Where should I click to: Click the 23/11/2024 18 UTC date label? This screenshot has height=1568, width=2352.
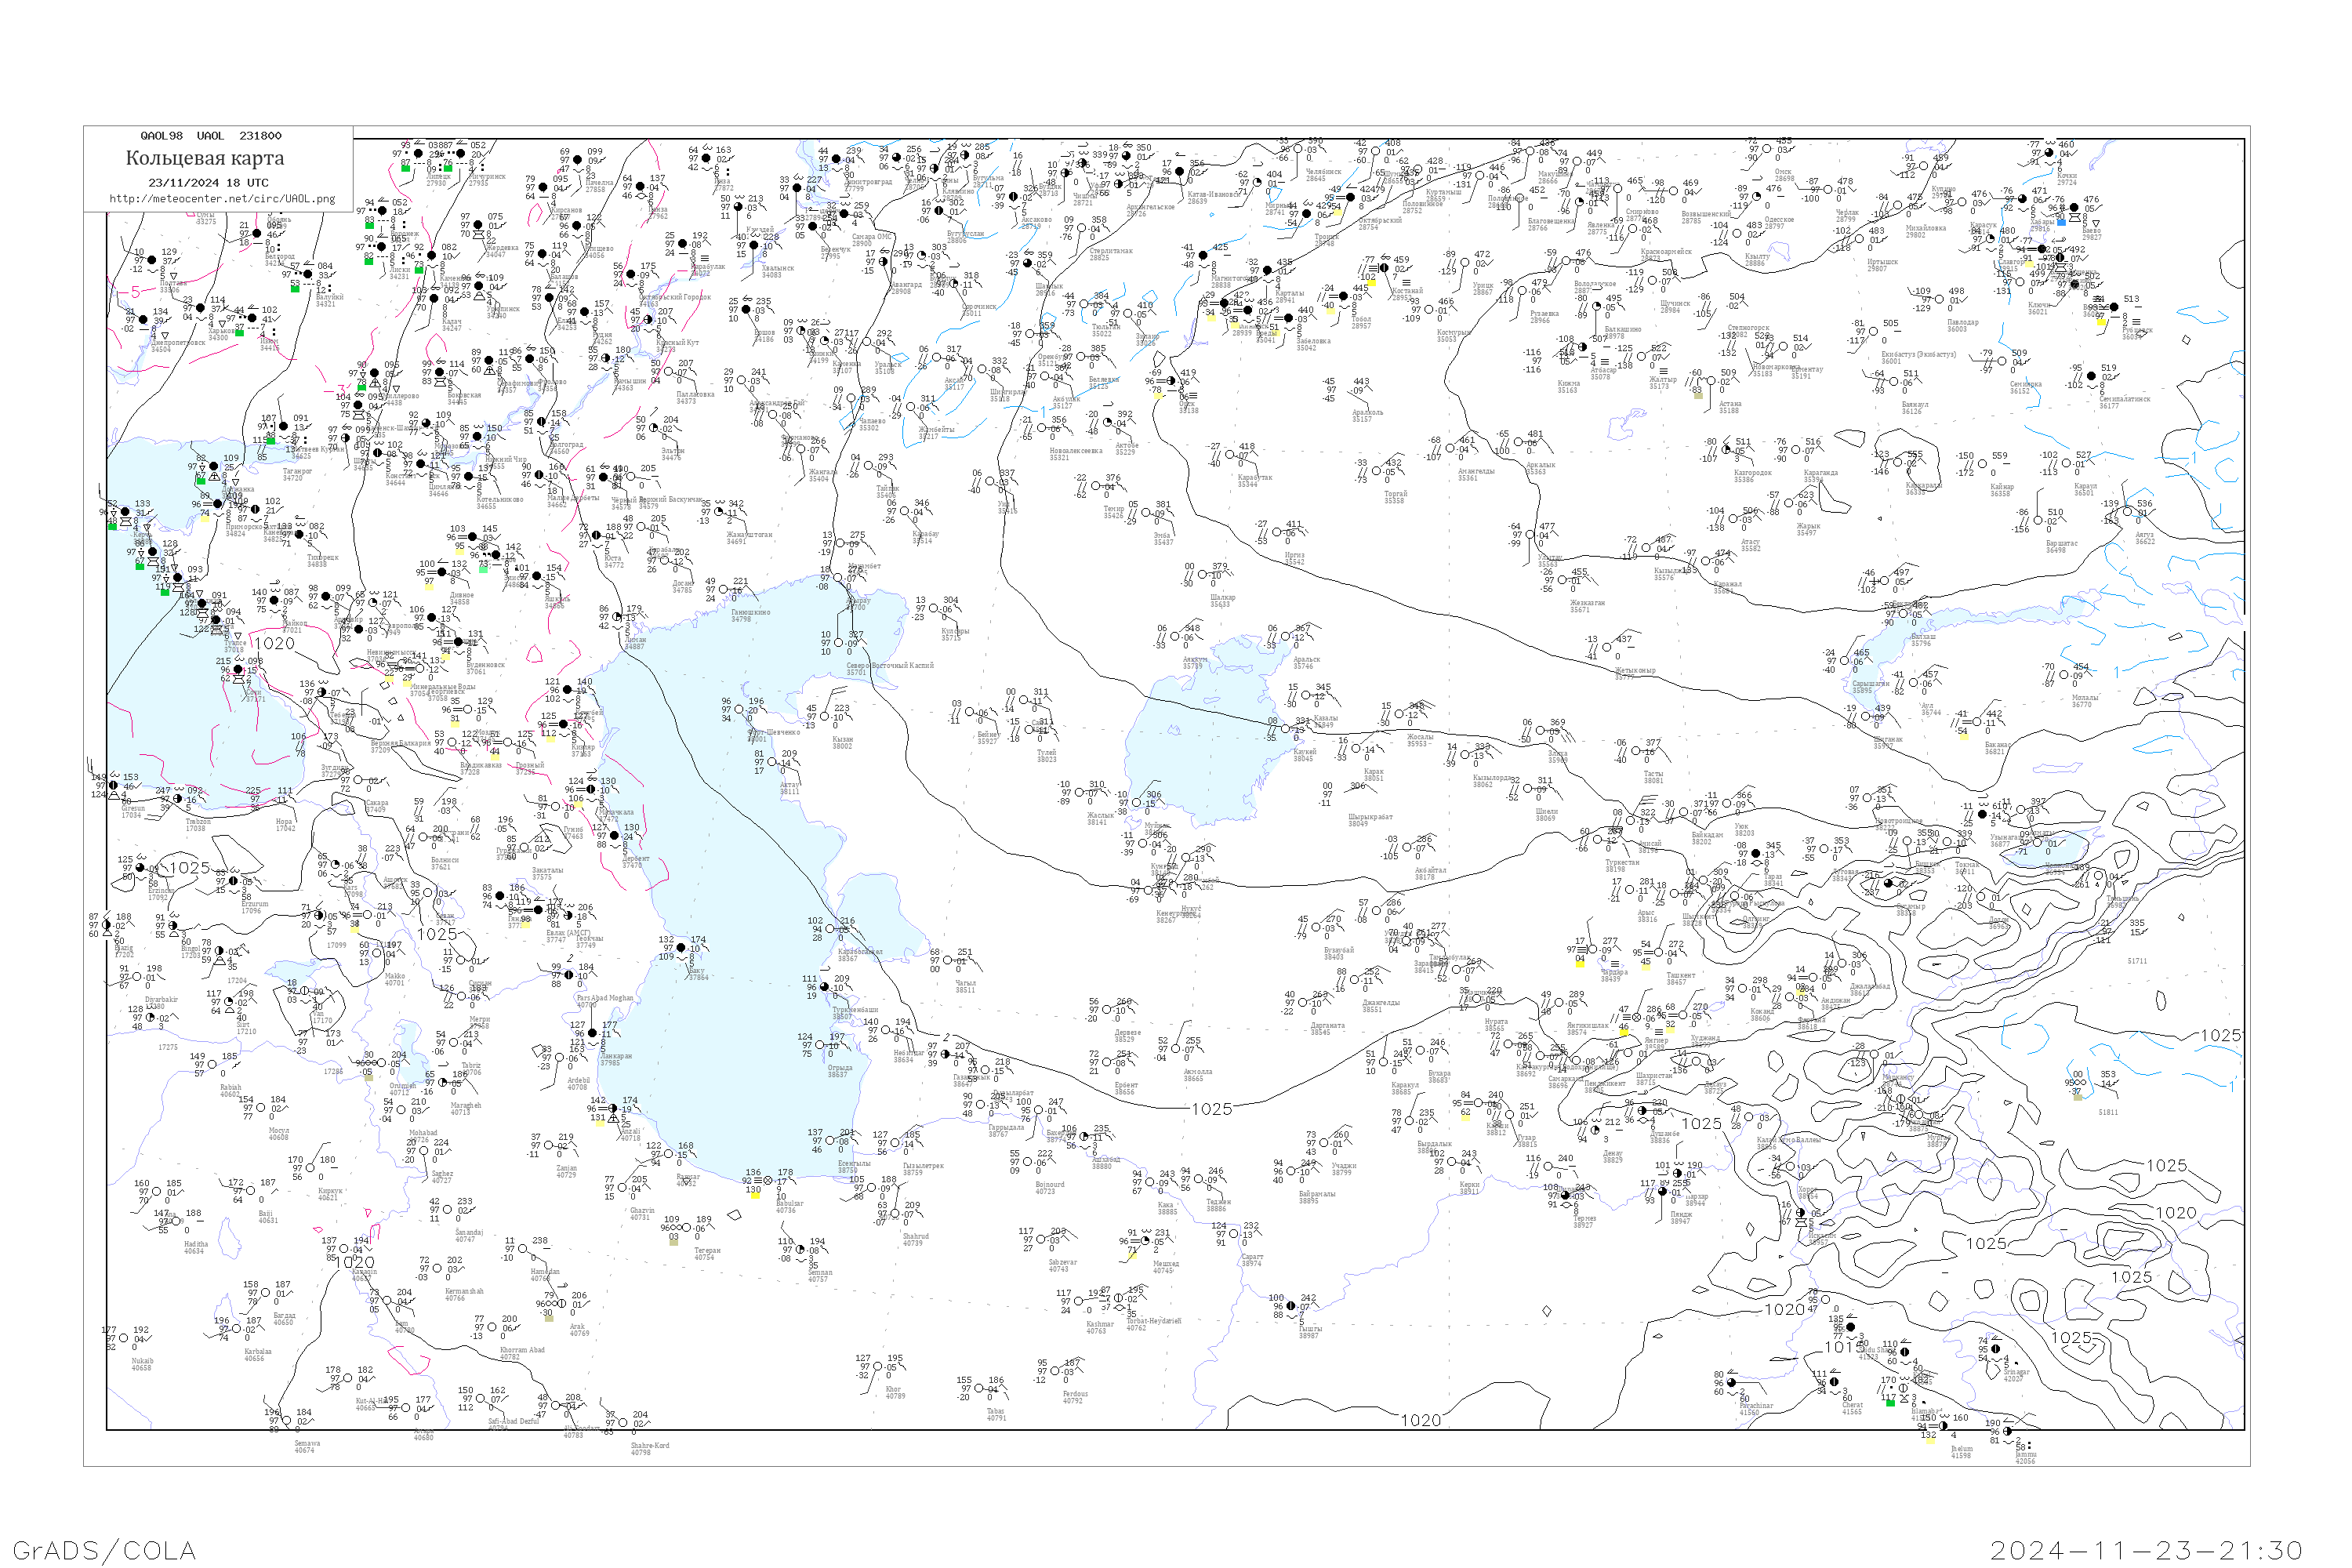point(208,183)
